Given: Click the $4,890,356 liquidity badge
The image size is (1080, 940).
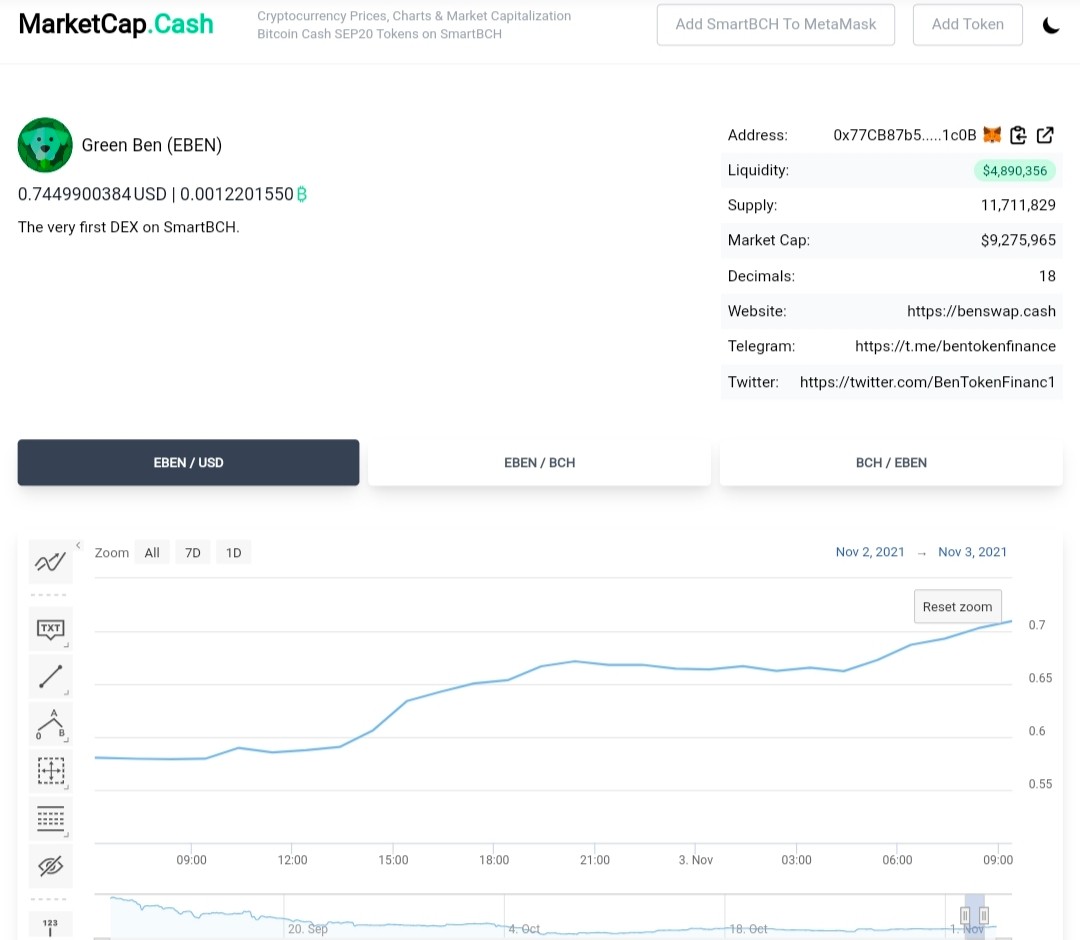Looking at the screenshot, I should tap(1015, 170).
